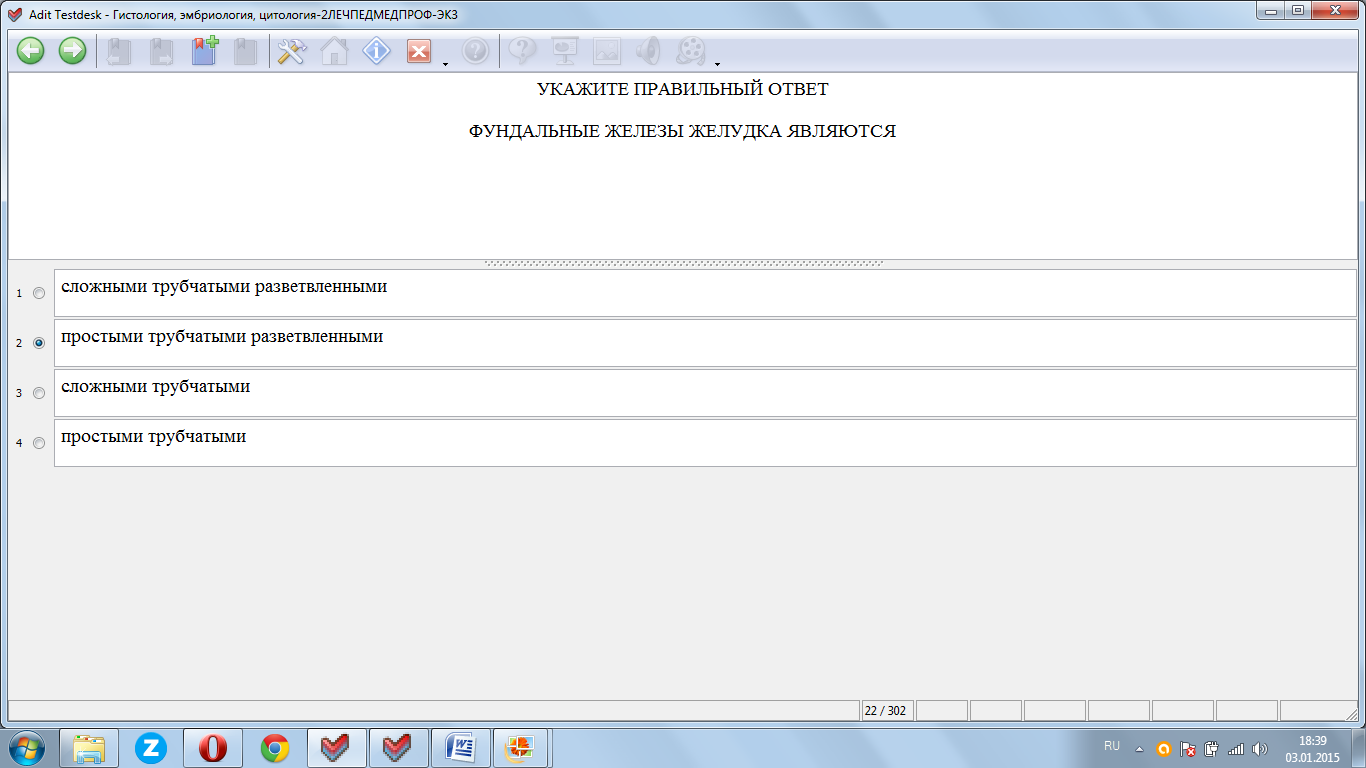Open the blue diamond info icon
The height and width of the screenshot is (768, 1366).
376,51
